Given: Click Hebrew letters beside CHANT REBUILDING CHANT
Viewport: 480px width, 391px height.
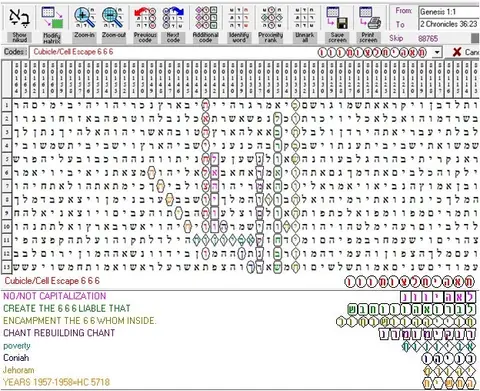Looking at the screenshot, I should (427, 334).
